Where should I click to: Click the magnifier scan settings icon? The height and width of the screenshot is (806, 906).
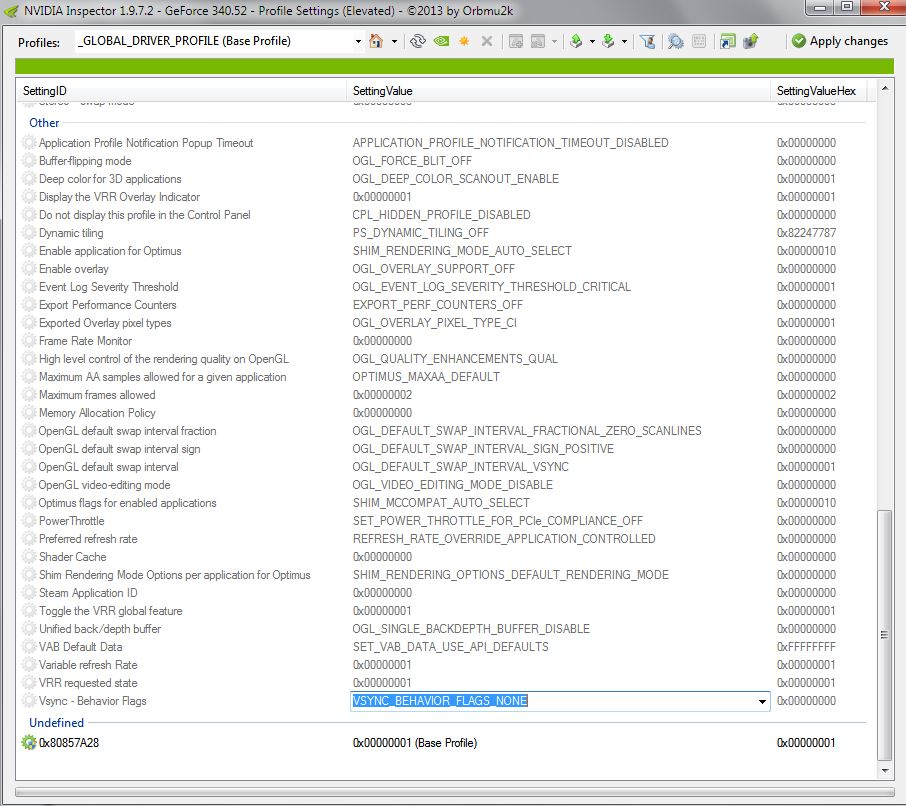(x=675, y=41)
